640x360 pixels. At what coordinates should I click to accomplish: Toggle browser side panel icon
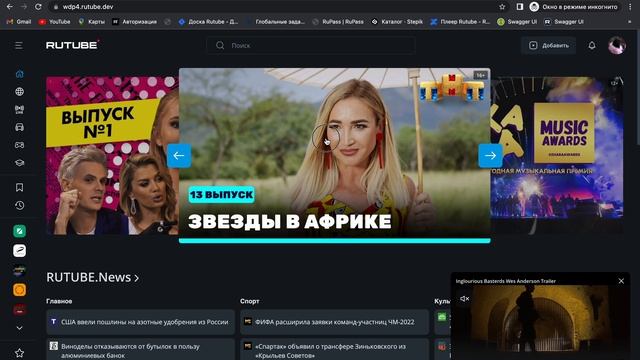[x=520, y=7]
